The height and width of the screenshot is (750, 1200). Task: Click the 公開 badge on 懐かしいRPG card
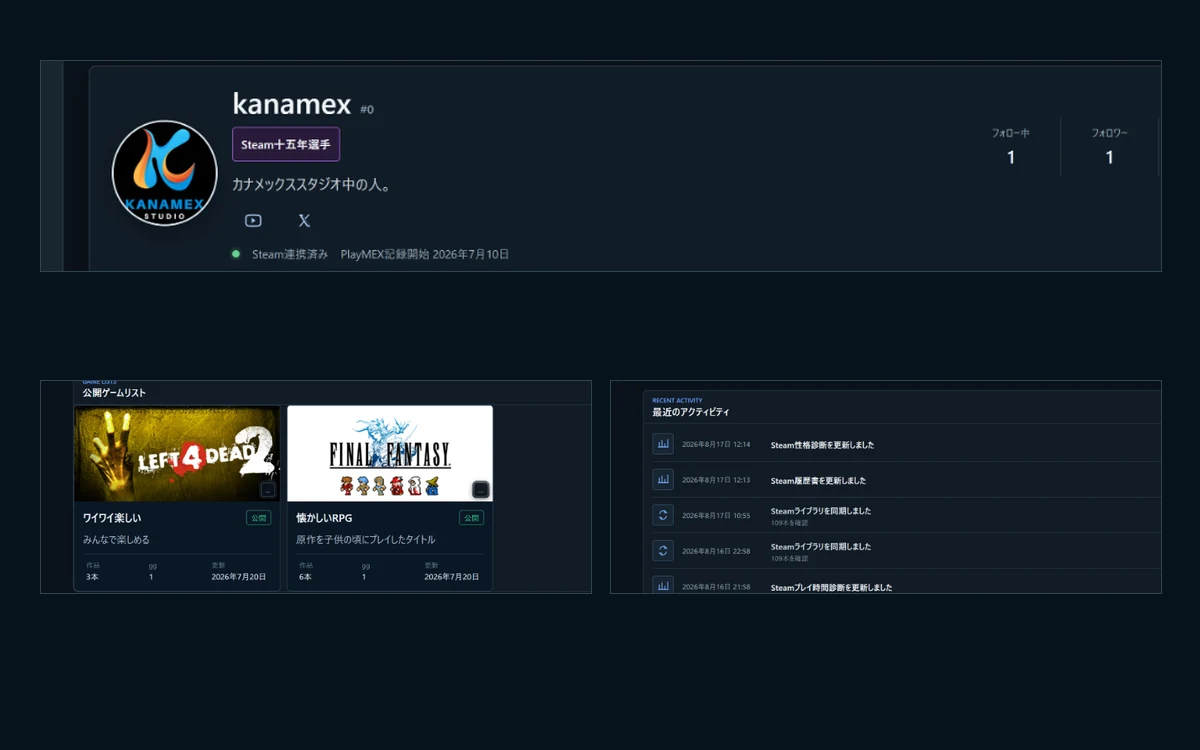coord(472,518)
